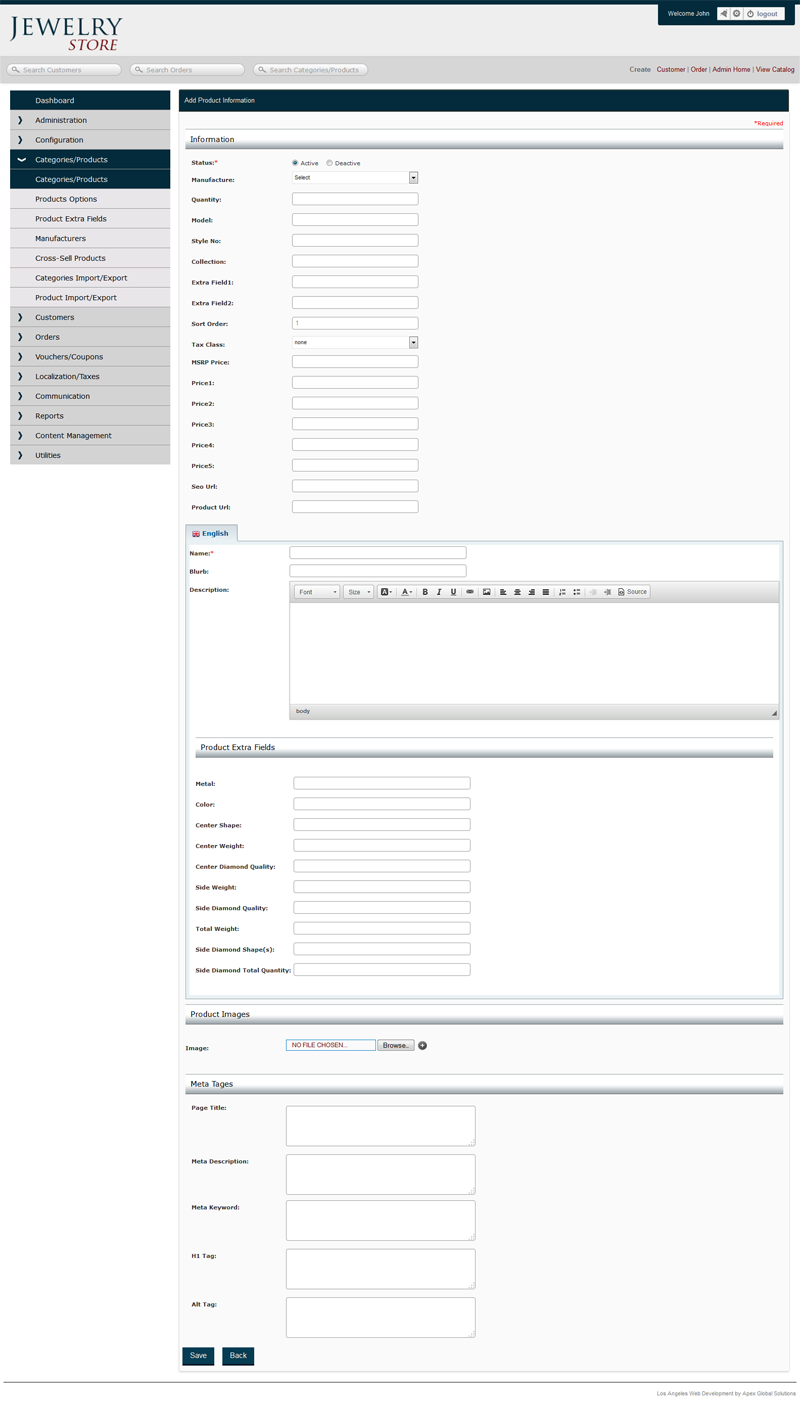Open Dashboard in the sidebar
The image size is (800, 1405).
(x=90, y=100)
